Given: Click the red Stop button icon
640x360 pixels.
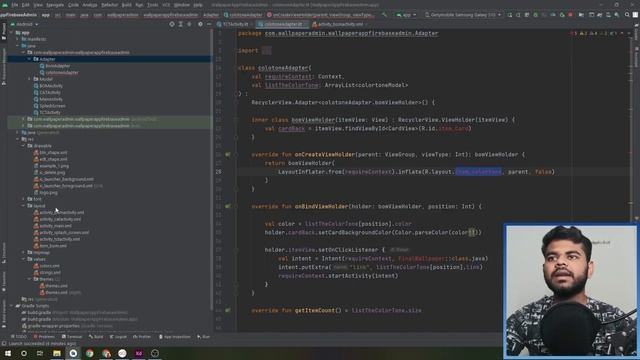Looking at the screenshot, I should 570,15.
